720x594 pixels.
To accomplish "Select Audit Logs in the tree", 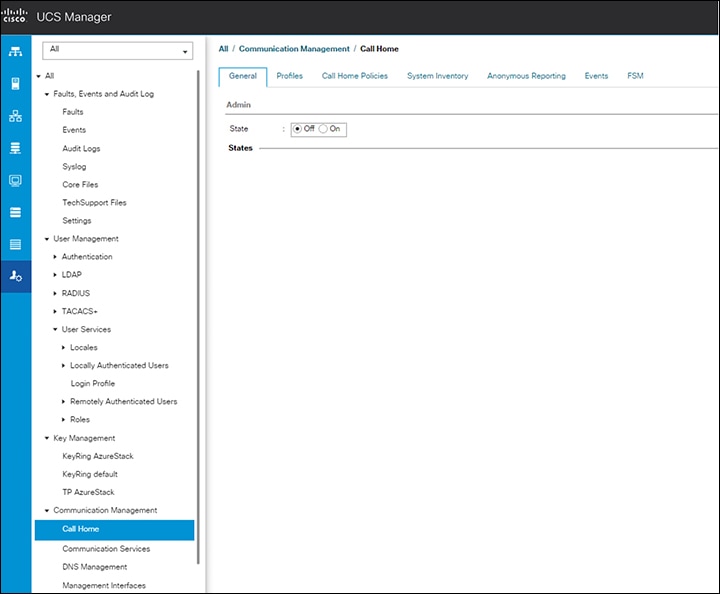I will pos(81,149).
